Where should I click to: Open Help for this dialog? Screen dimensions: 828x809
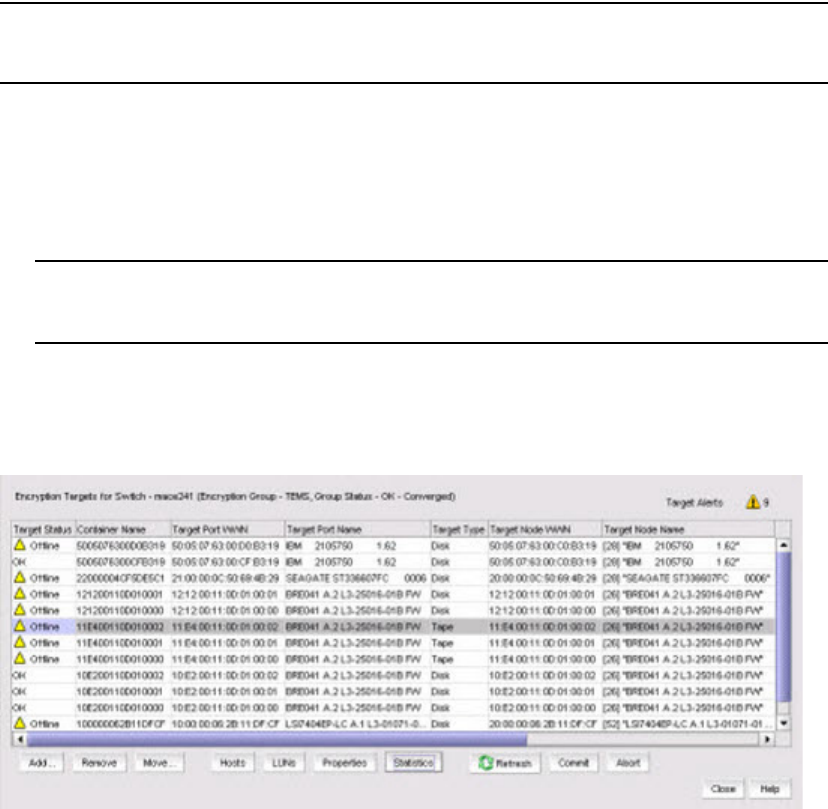tap(770, 789)
